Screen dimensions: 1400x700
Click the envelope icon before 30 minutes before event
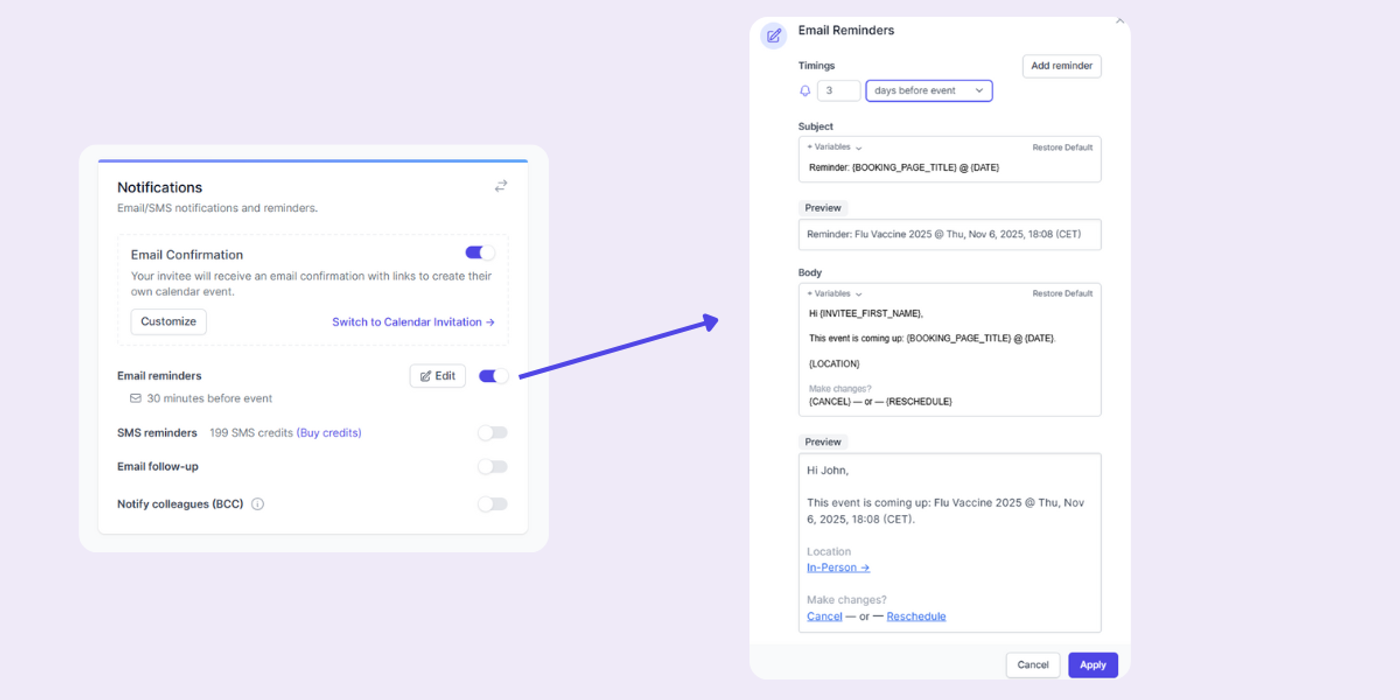[x=134, y=397]
